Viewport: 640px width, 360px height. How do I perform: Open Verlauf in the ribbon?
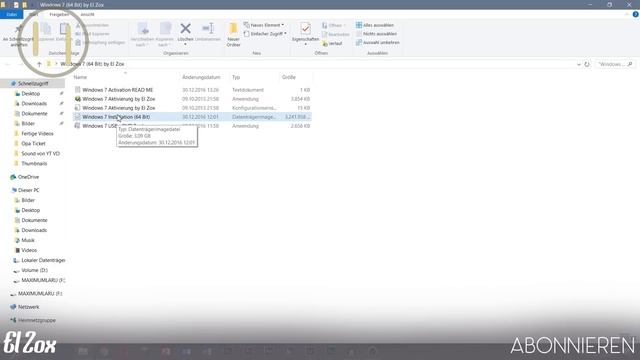click(x=332, y=43)
